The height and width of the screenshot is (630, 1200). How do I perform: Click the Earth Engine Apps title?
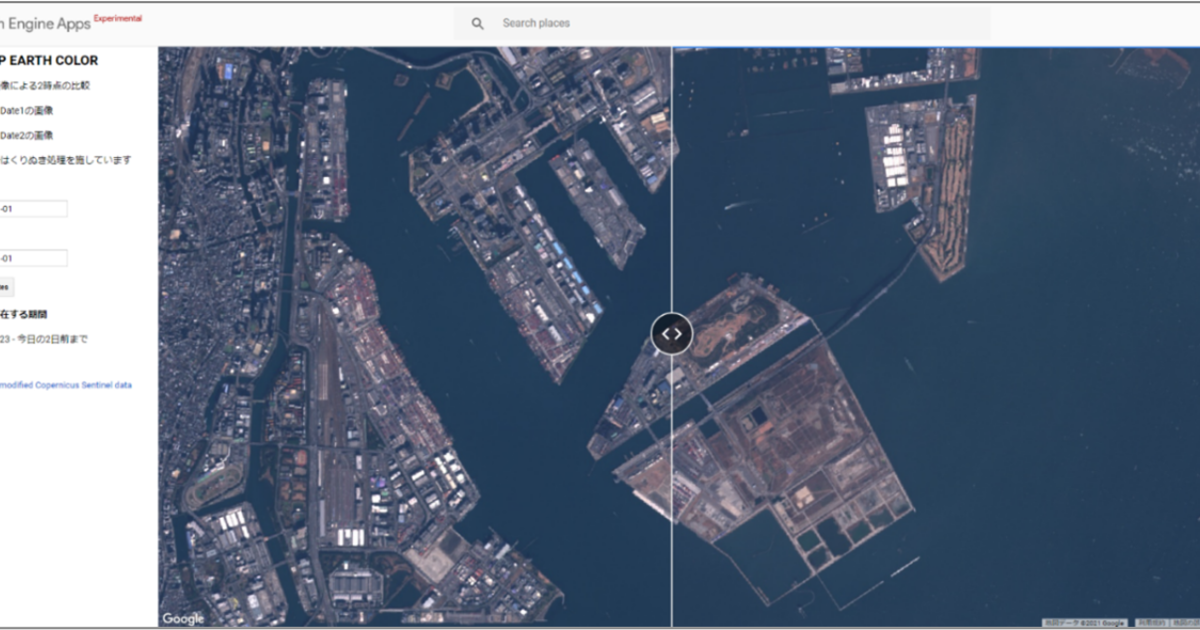click(x=45, y=24)
